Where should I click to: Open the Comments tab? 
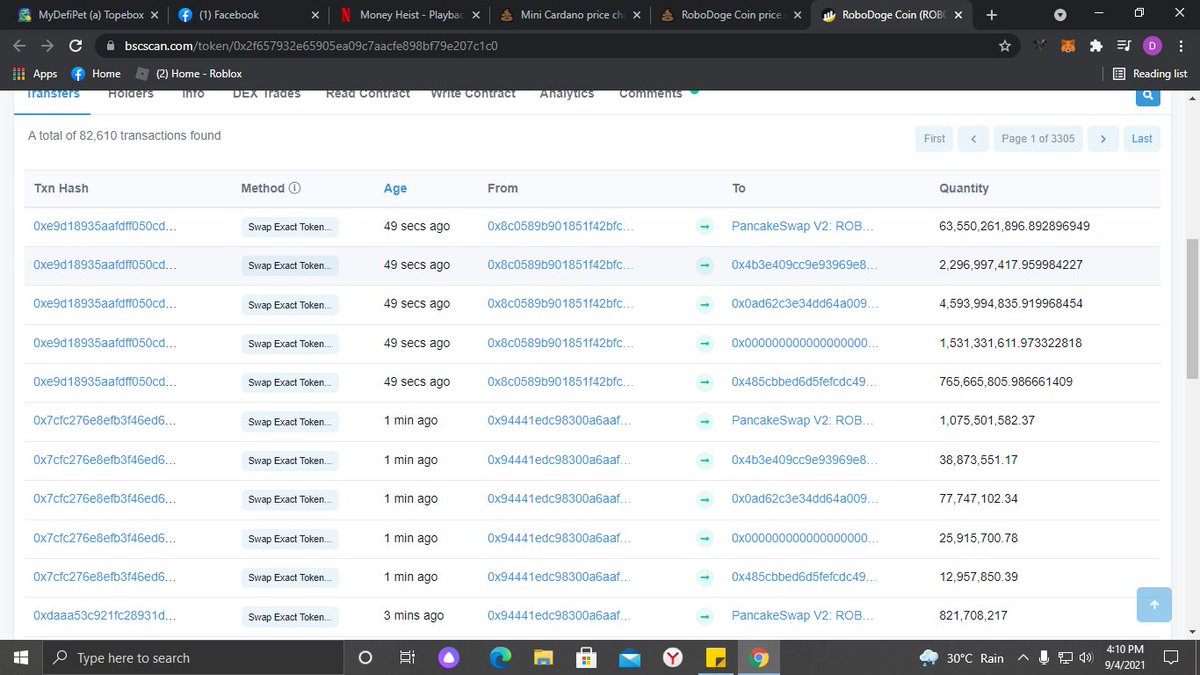651,94
